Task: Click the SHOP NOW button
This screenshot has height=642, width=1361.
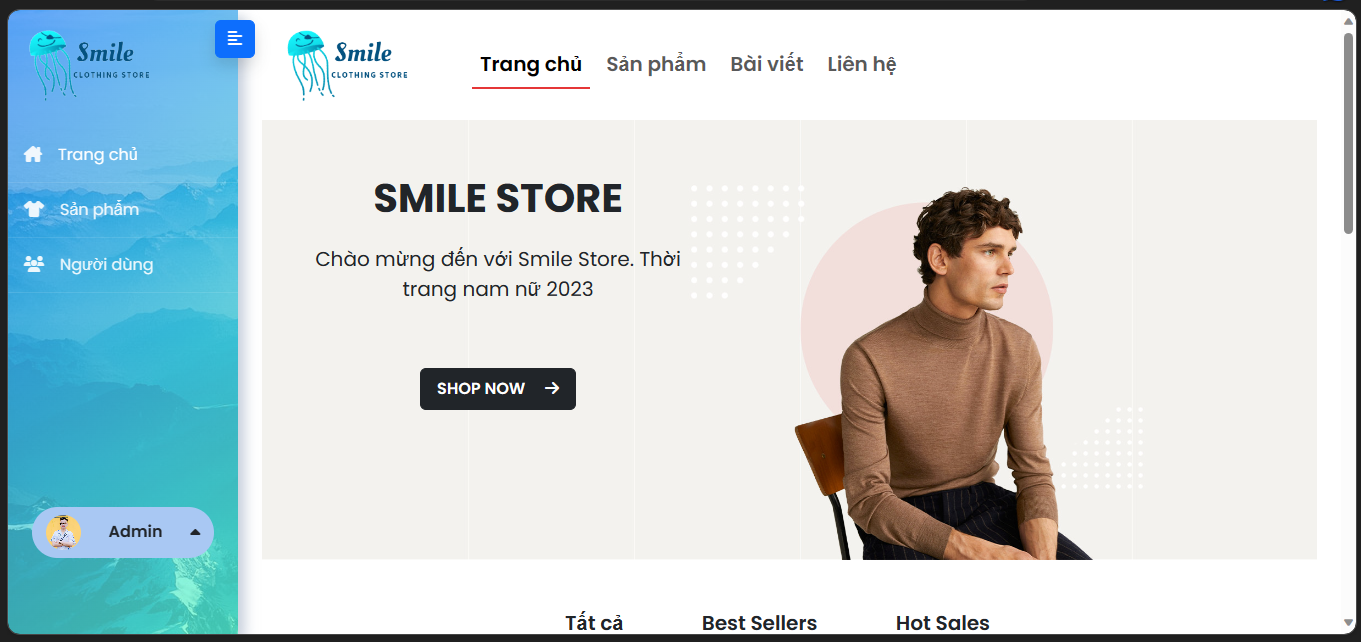Action: coord(498,389)
